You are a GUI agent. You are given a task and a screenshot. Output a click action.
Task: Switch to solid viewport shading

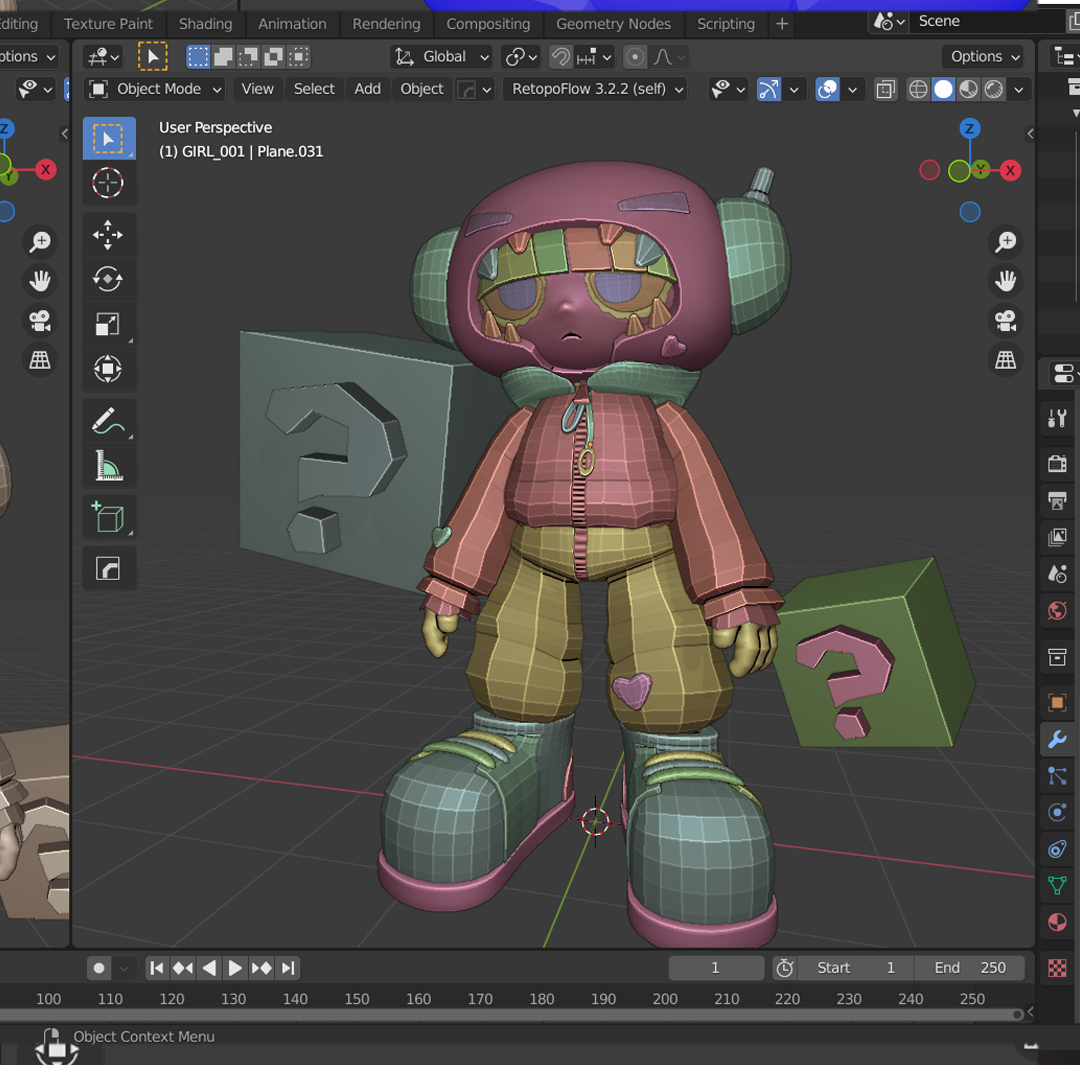[x=944, y=89]
